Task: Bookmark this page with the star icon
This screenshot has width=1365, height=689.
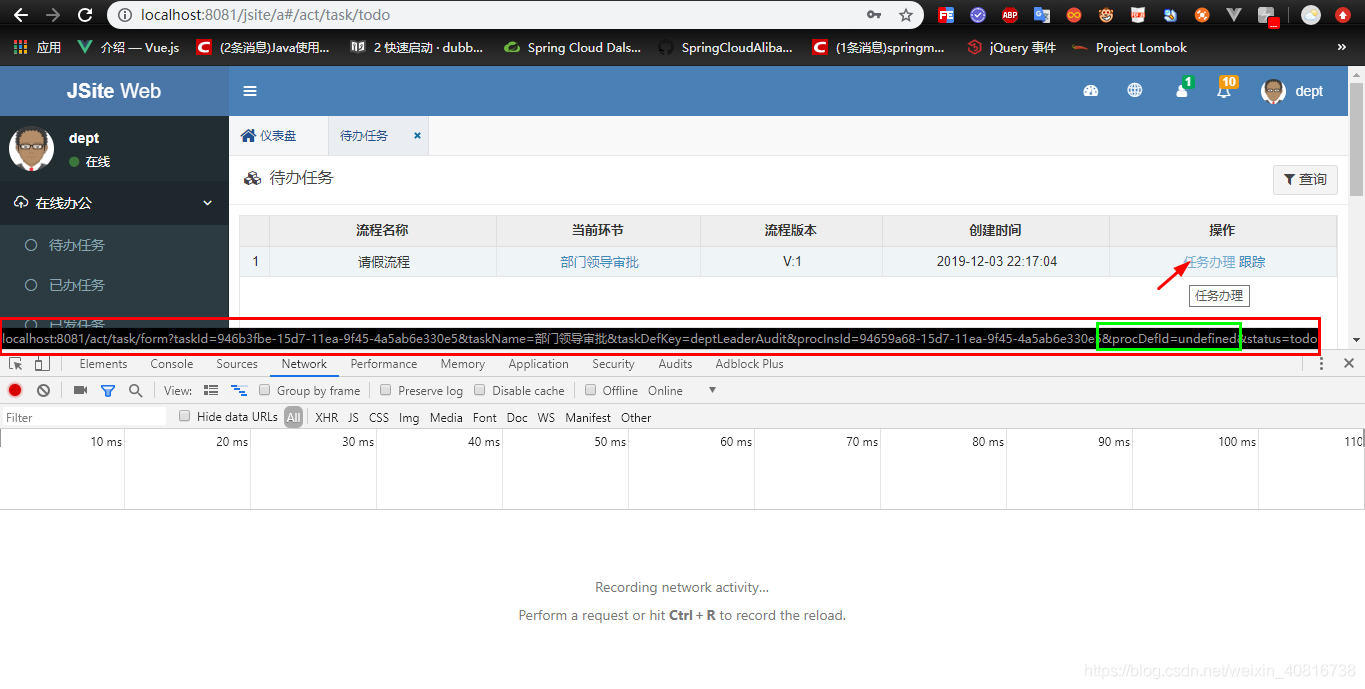Action: (906, 15)
